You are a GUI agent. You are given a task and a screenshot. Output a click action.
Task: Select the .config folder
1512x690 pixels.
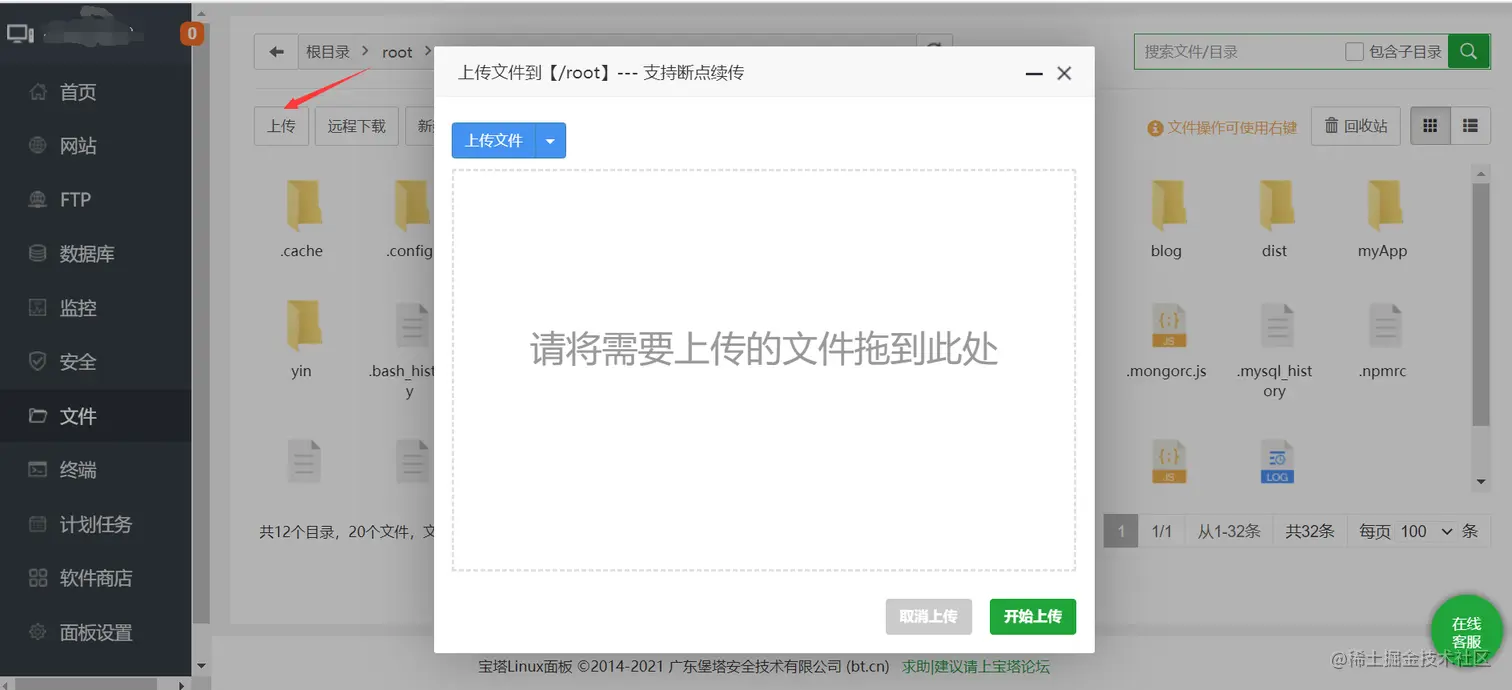coord(410,220)
